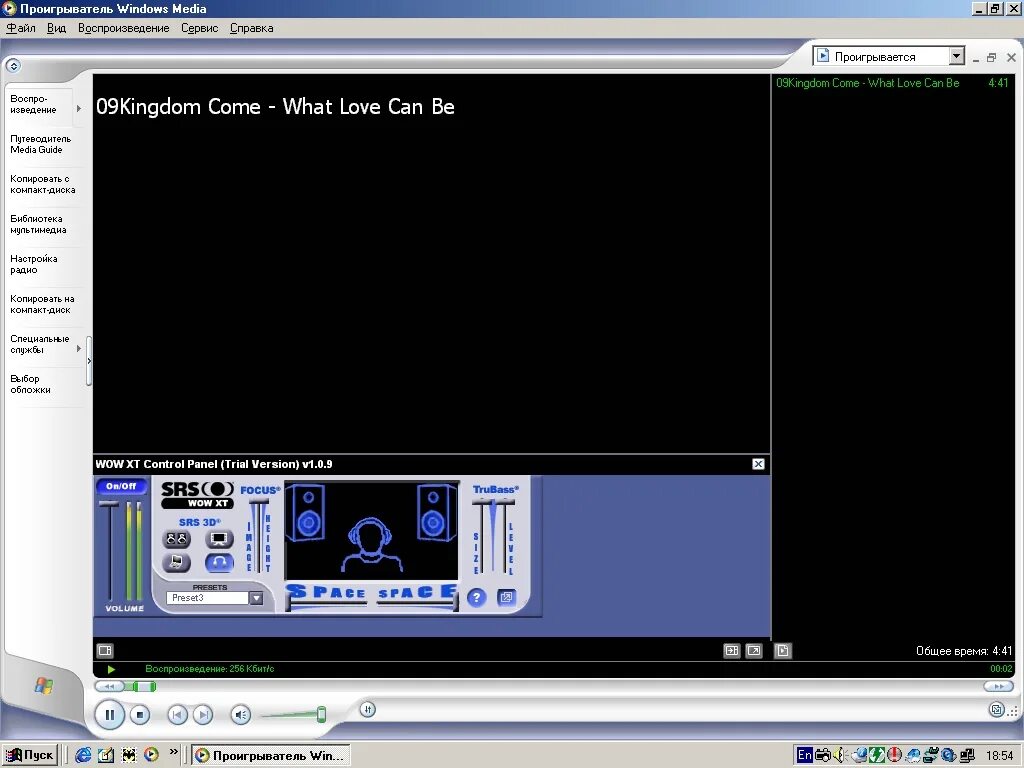
Task: Open the Файл menu
Action: (x=21, y=28)
